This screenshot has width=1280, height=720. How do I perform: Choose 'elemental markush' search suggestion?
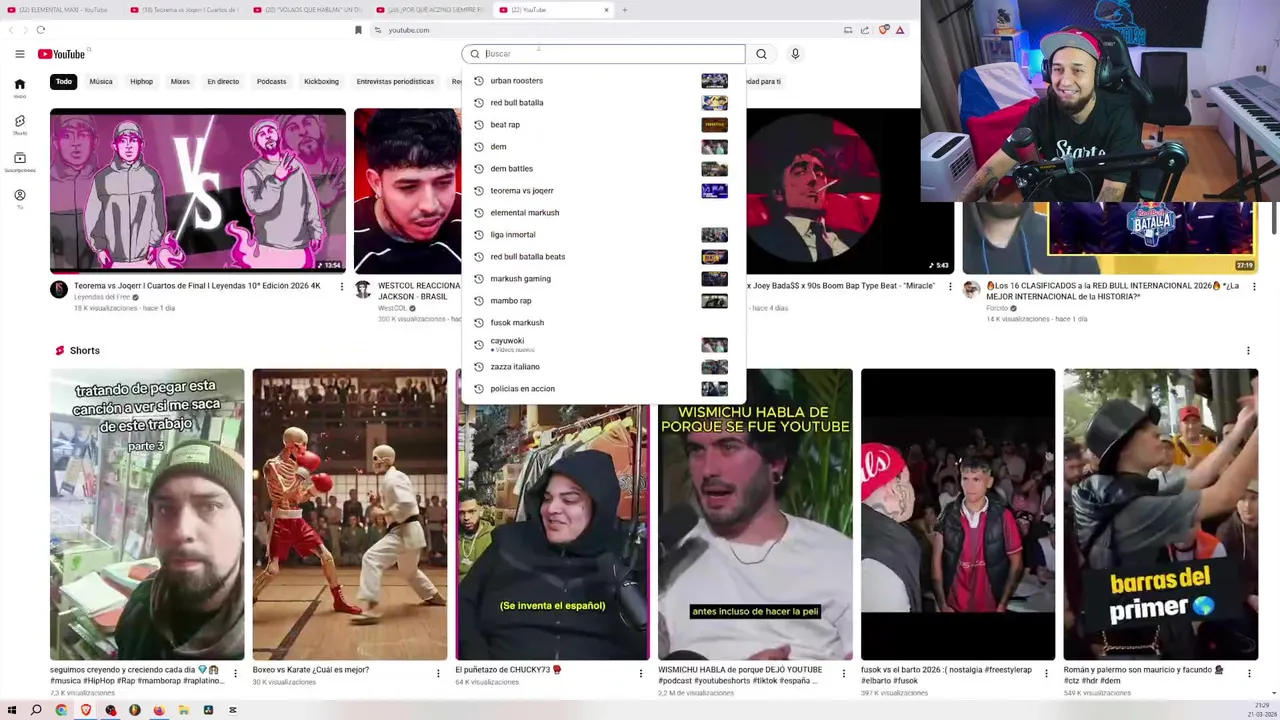[x=602, y=213]
